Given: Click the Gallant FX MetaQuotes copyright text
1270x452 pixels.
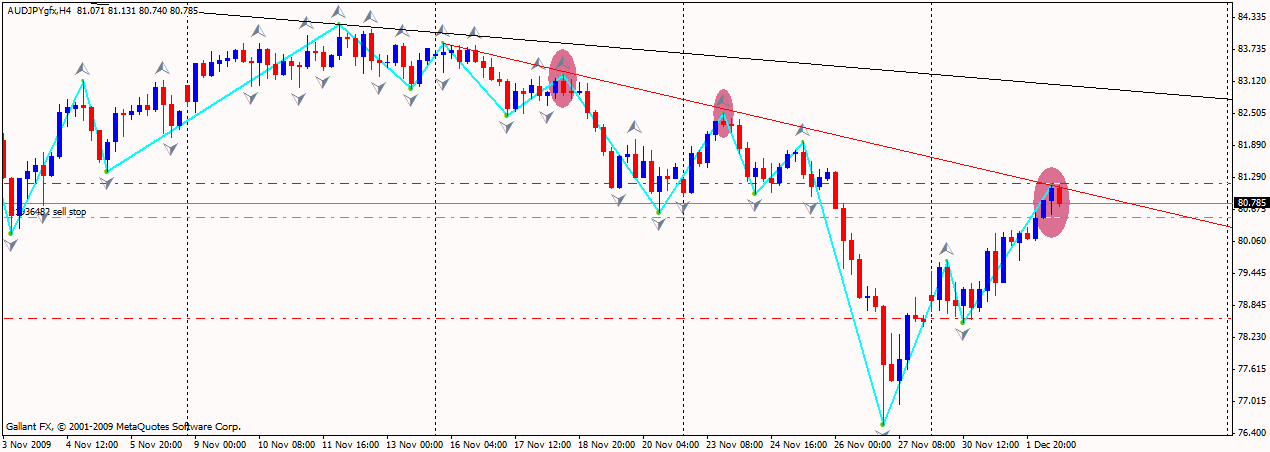Looking at the screenshot, I should pyautogui.click(x=122, y=424).
